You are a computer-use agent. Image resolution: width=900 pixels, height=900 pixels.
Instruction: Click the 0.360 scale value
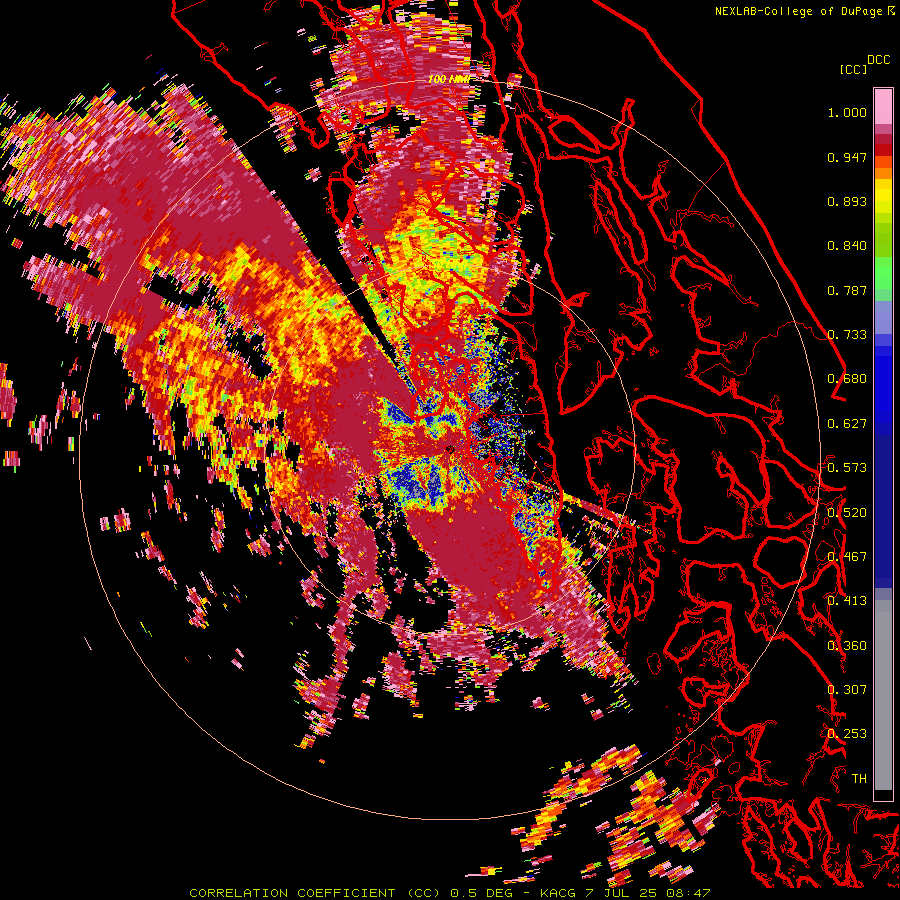847,646
